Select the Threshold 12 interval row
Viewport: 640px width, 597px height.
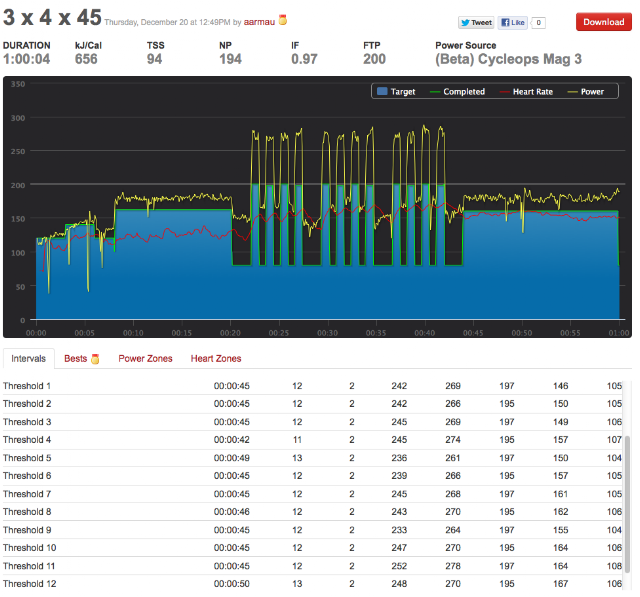pos(312,584)
